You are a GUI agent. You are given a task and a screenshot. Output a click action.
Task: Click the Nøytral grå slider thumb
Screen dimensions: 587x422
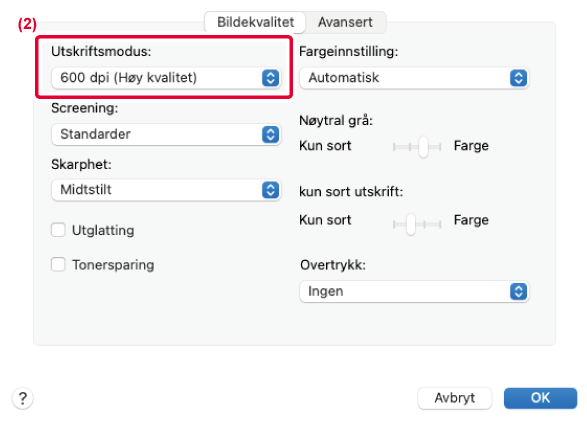coord(423,147)
